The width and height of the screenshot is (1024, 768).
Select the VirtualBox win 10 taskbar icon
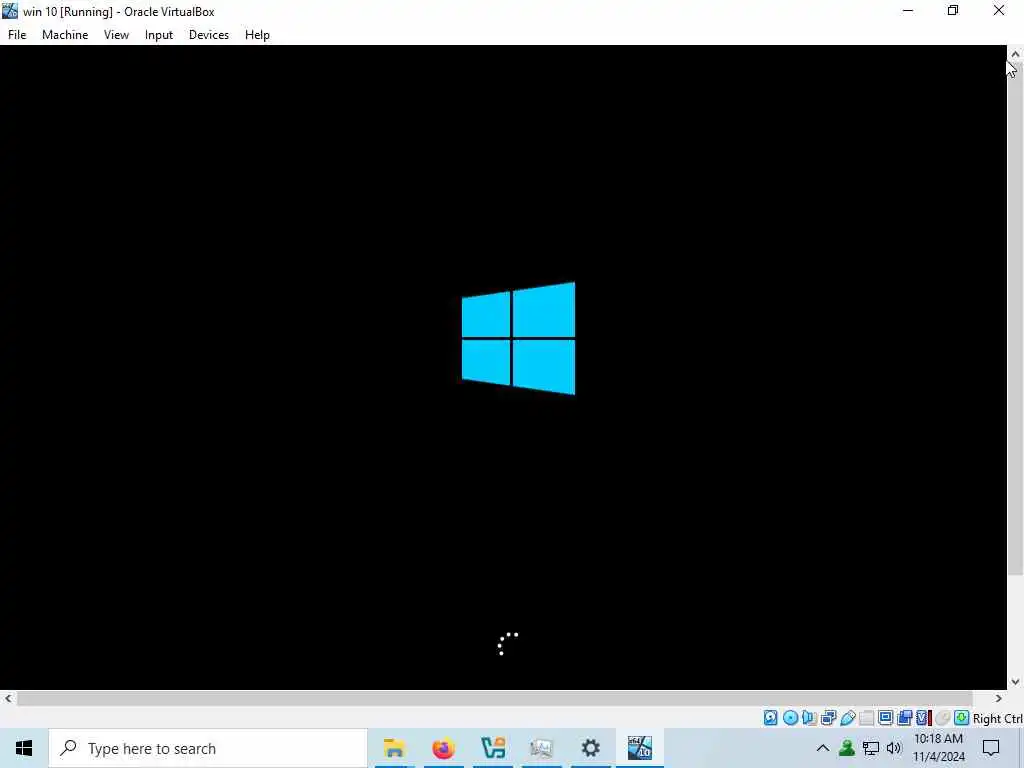click(640, 748)
